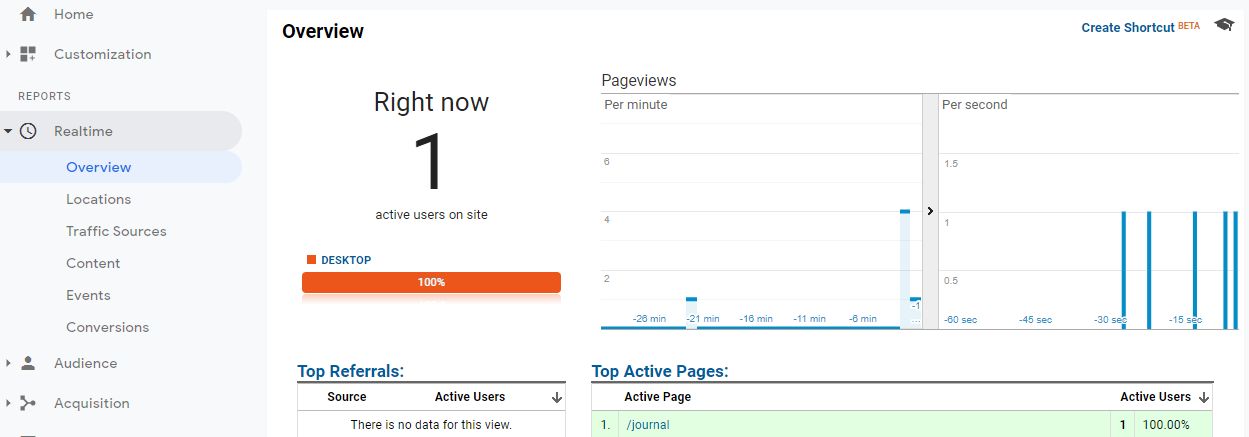This screenshot has height=437, width=1249.
Task: Sort Top Active Pages by Active Users arrow
Action: 1204,398
